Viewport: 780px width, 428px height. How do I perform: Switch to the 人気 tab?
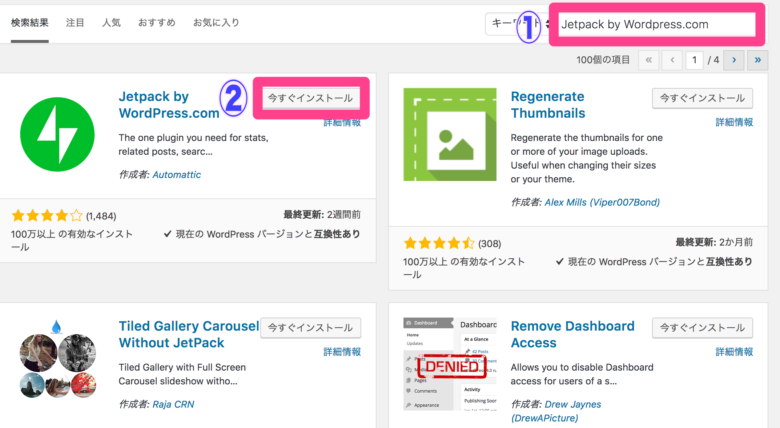tap(111, 23)
